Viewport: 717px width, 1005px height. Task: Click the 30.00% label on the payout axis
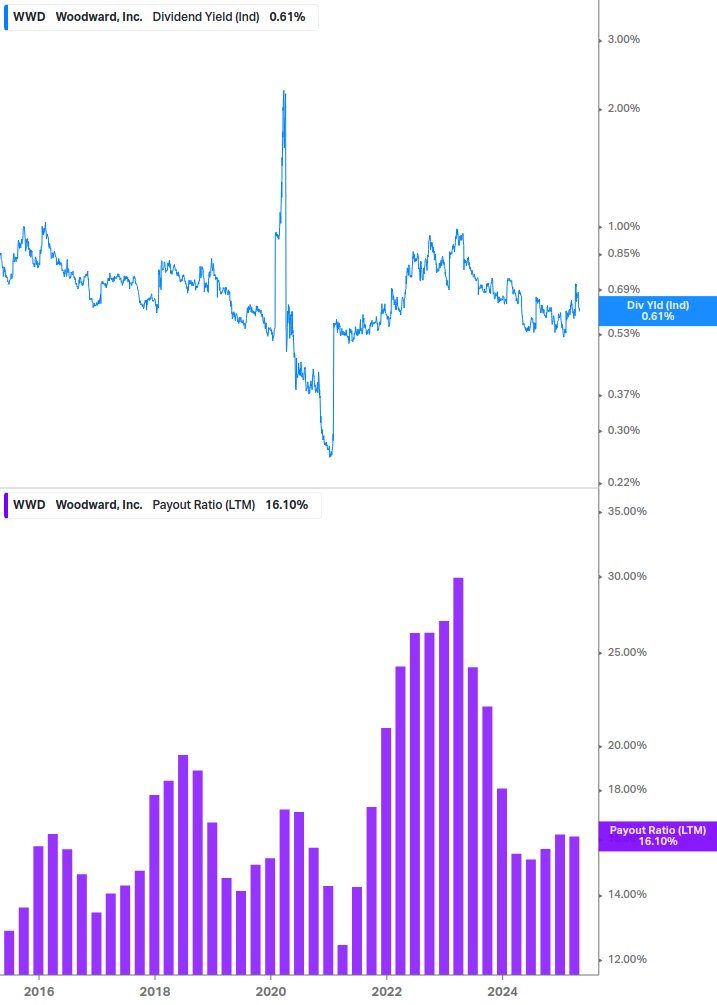[627, 576]
